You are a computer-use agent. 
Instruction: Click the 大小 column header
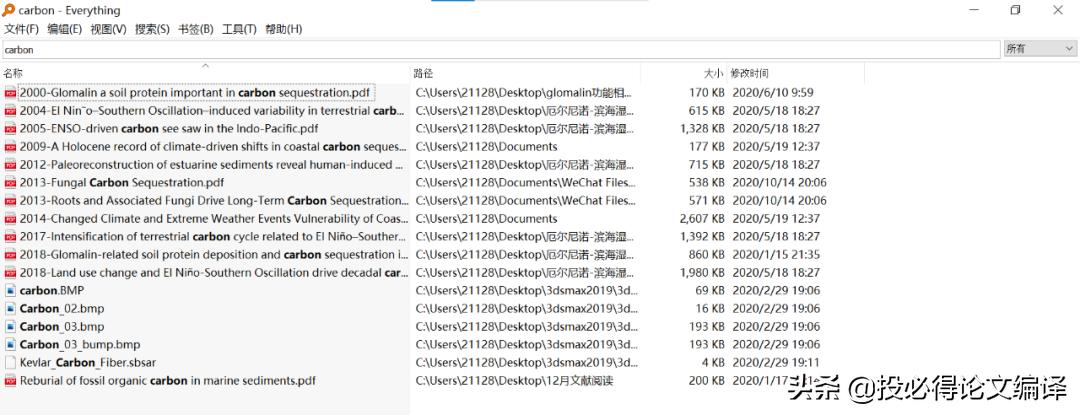point(712,73)
